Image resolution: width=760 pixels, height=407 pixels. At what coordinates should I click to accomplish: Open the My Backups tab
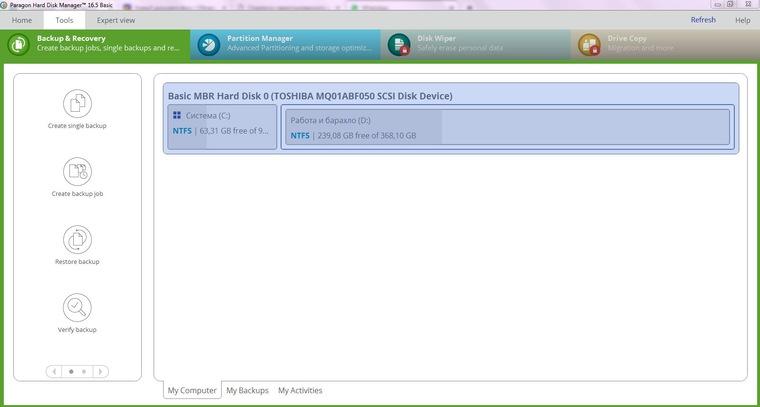[x=247, y=390]
